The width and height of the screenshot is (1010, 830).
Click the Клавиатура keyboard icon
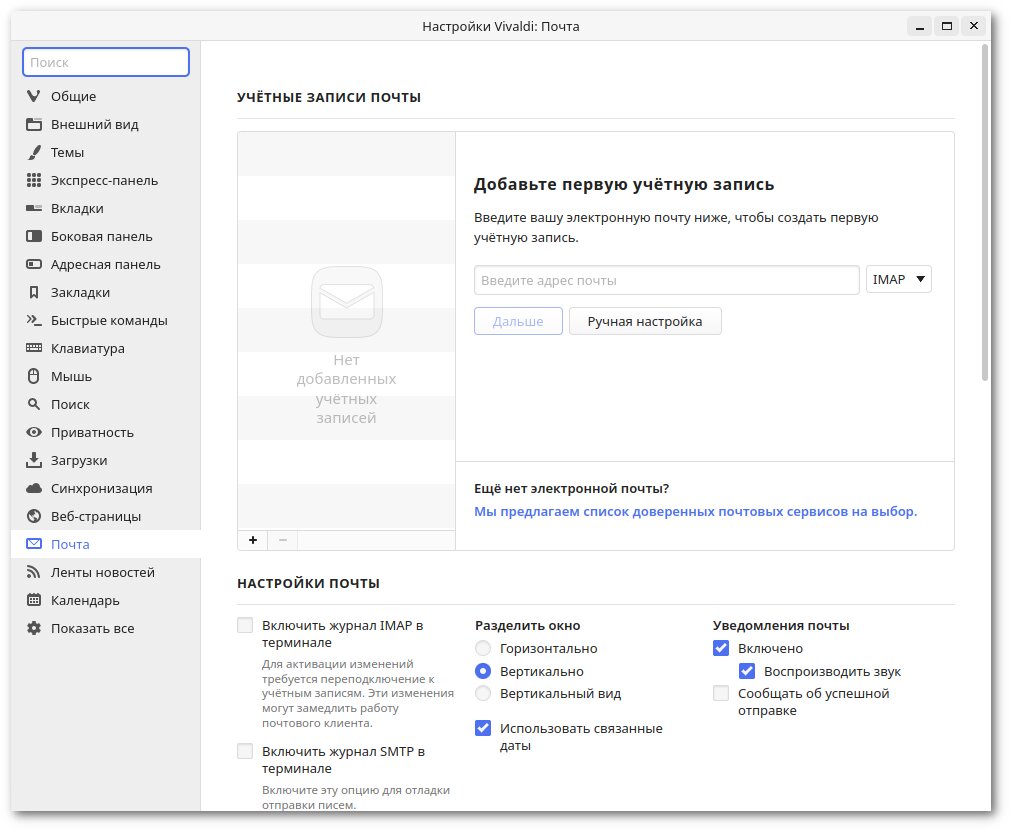[x=33, y=348]
